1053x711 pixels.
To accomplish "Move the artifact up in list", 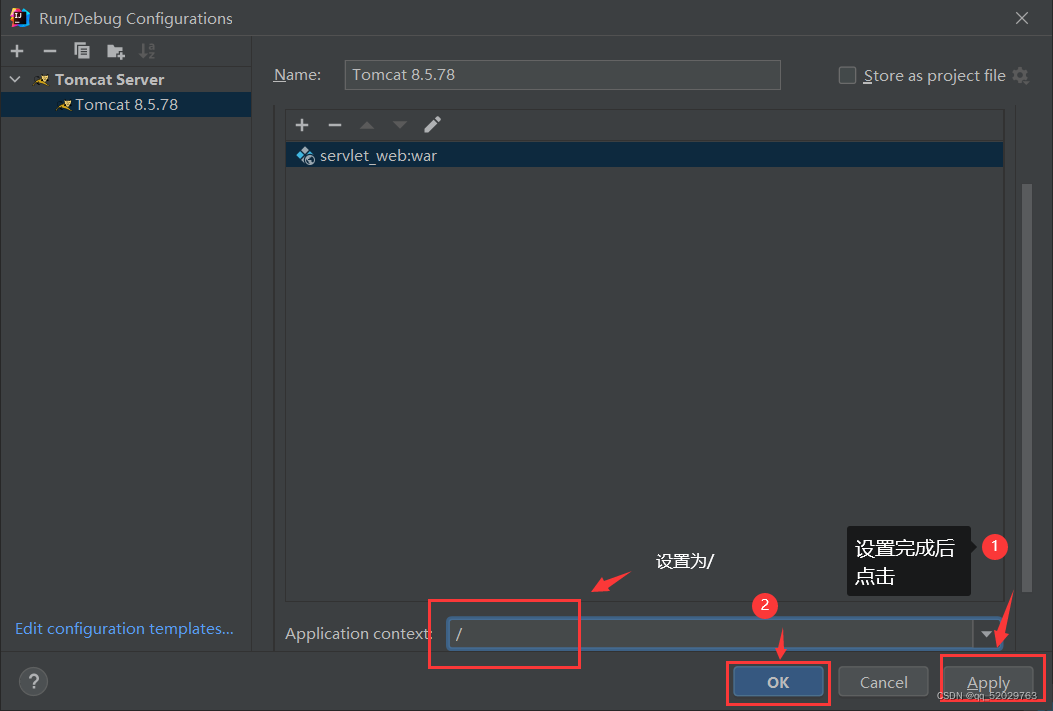I will coord(367,125).
